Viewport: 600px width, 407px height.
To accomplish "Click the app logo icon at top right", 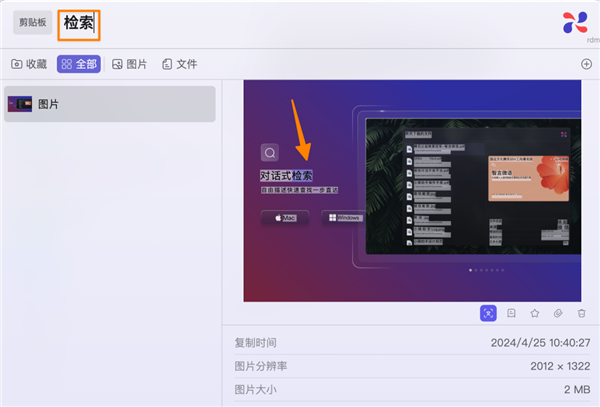I will click(575, 20).
